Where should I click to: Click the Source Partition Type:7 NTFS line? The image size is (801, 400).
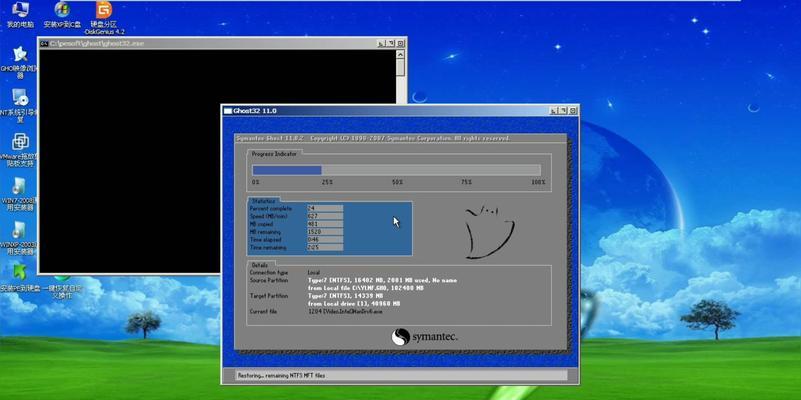click(x=382, y=280)
